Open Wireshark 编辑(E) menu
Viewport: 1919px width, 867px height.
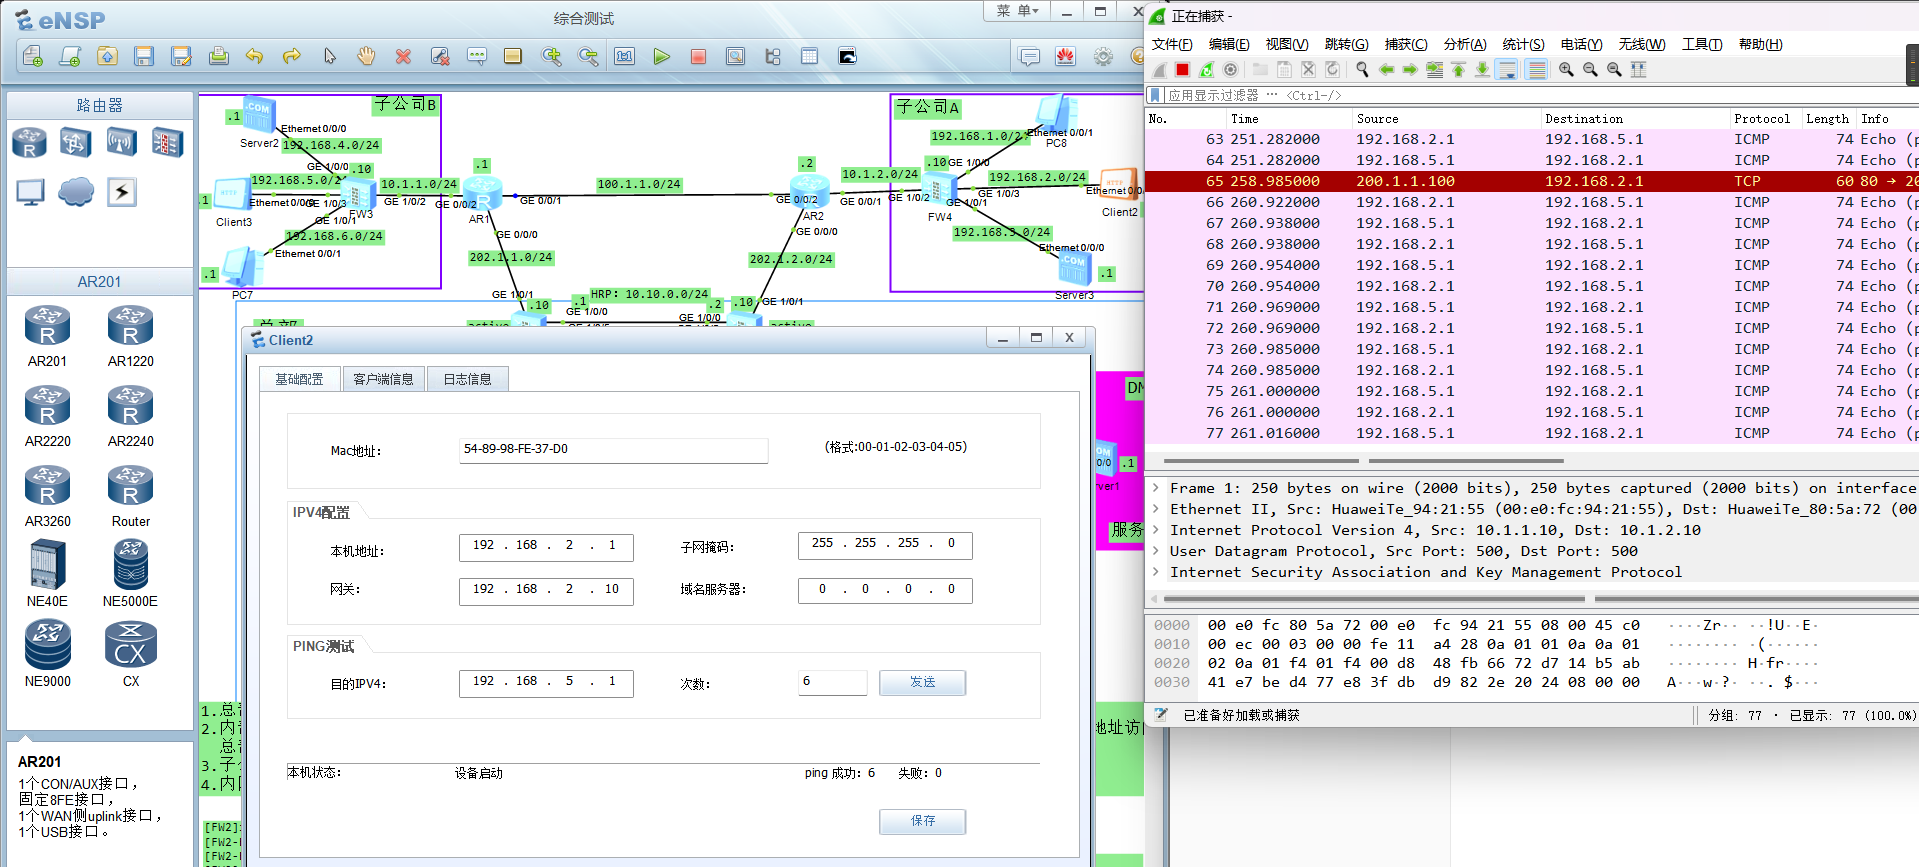point(1229,44)
